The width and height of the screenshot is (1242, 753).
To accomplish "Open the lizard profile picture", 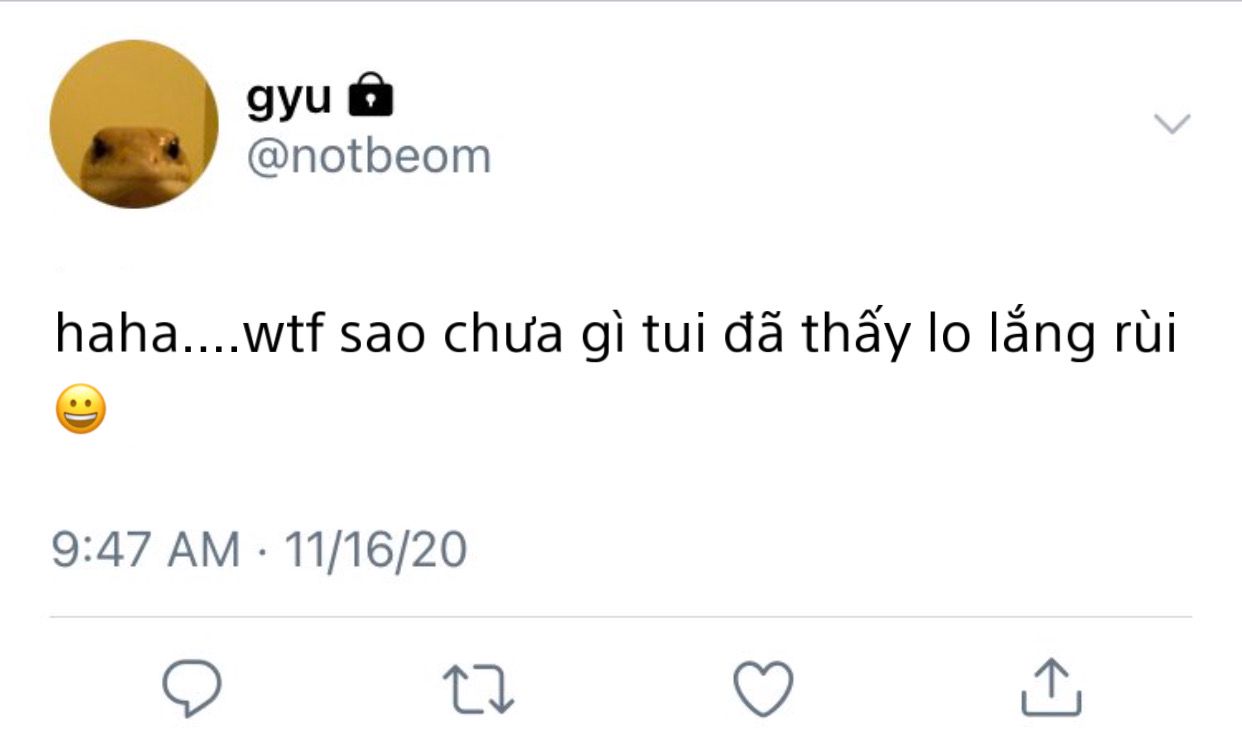I will [x=133, y=124].
